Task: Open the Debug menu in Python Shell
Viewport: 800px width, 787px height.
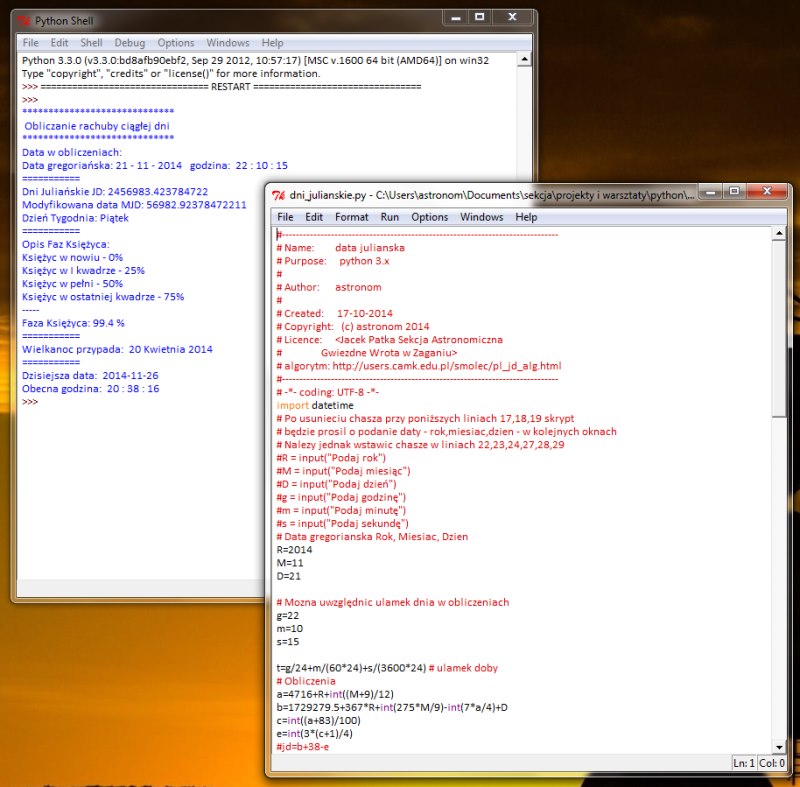Action: (129, 43)
